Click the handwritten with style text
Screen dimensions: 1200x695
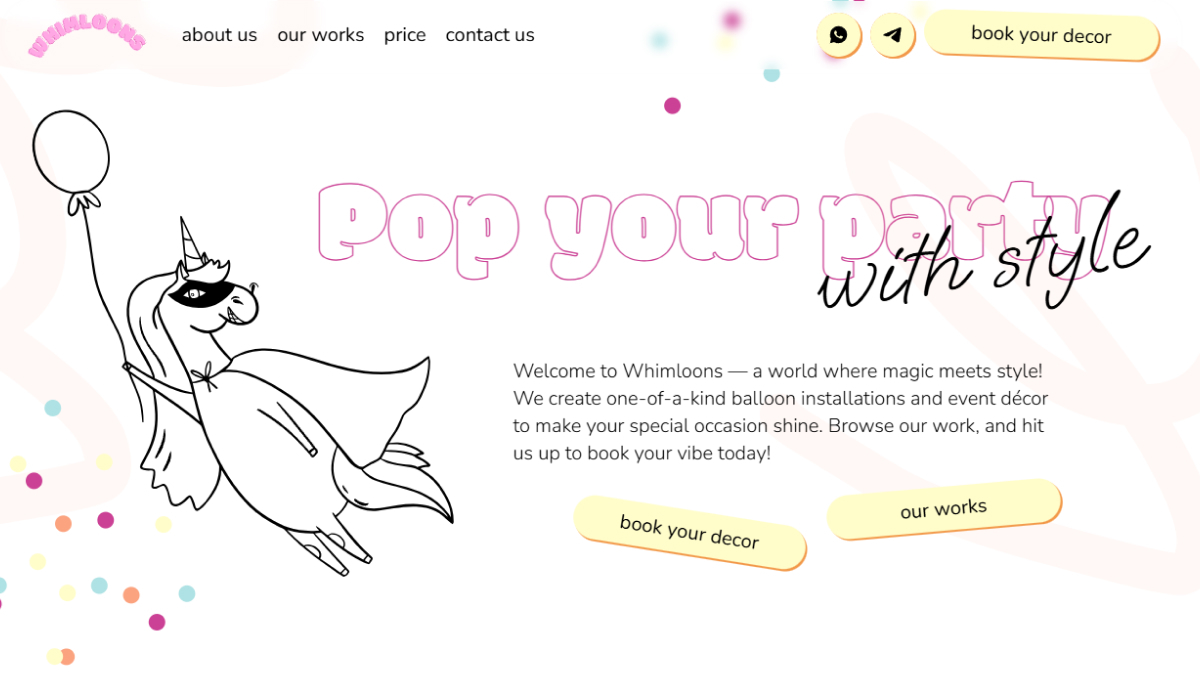pyautogui.click(x=985, y=254)
